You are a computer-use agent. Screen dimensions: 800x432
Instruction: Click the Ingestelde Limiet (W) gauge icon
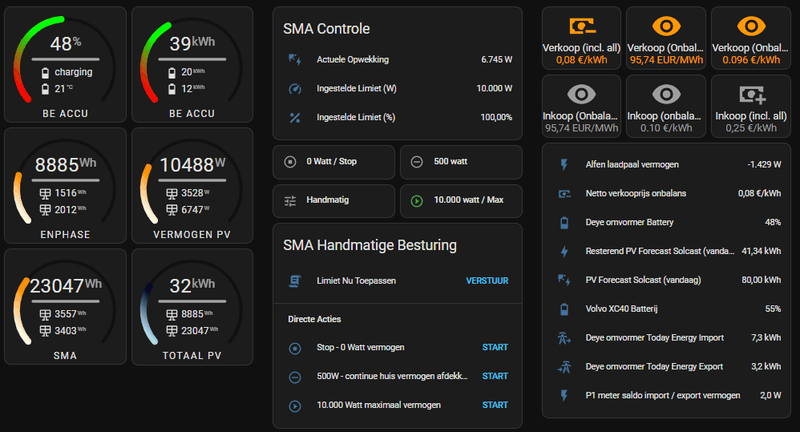pyautogui.click(x=294, y=89)
